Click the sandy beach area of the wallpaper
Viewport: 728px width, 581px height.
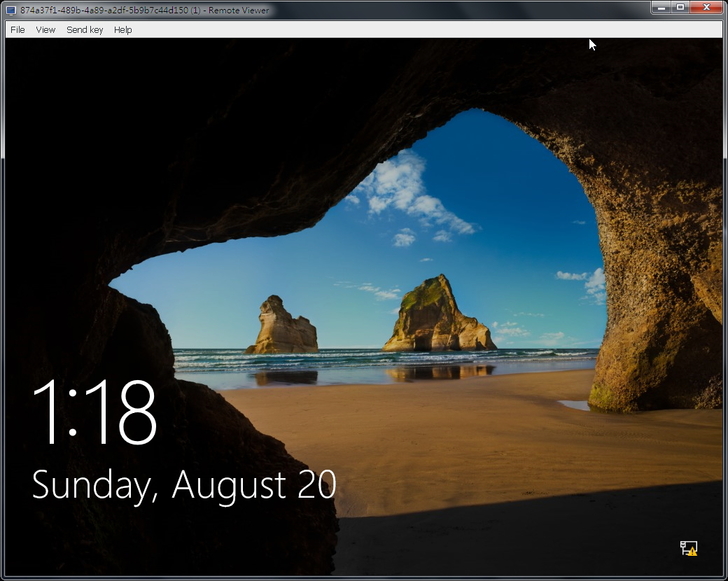pyautogui.click(x=450, y=440)
